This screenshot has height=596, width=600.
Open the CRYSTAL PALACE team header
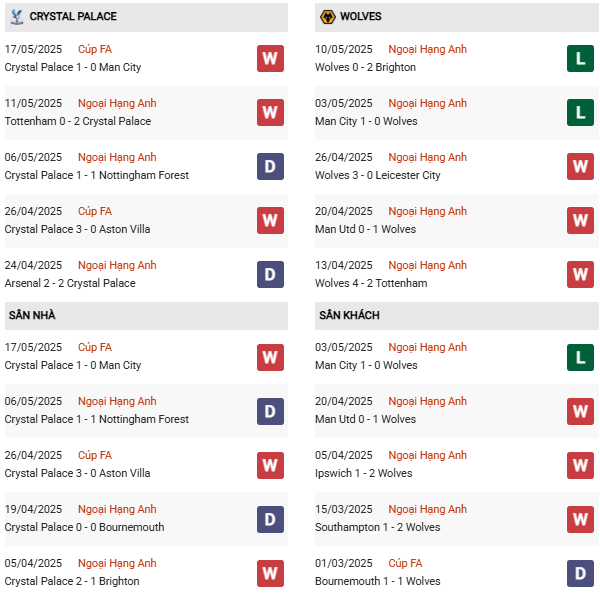[x=73, y=17]
